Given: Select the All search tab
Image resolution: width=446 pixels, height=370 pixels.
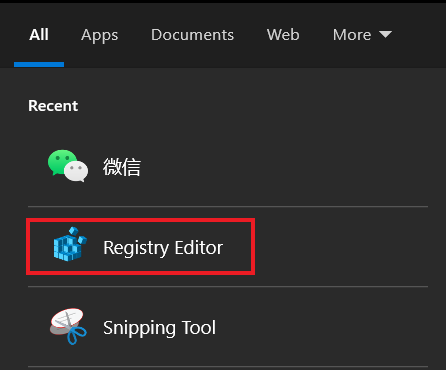Looking at the screenshot, I should pyautogui.click(x=39, y=35).
